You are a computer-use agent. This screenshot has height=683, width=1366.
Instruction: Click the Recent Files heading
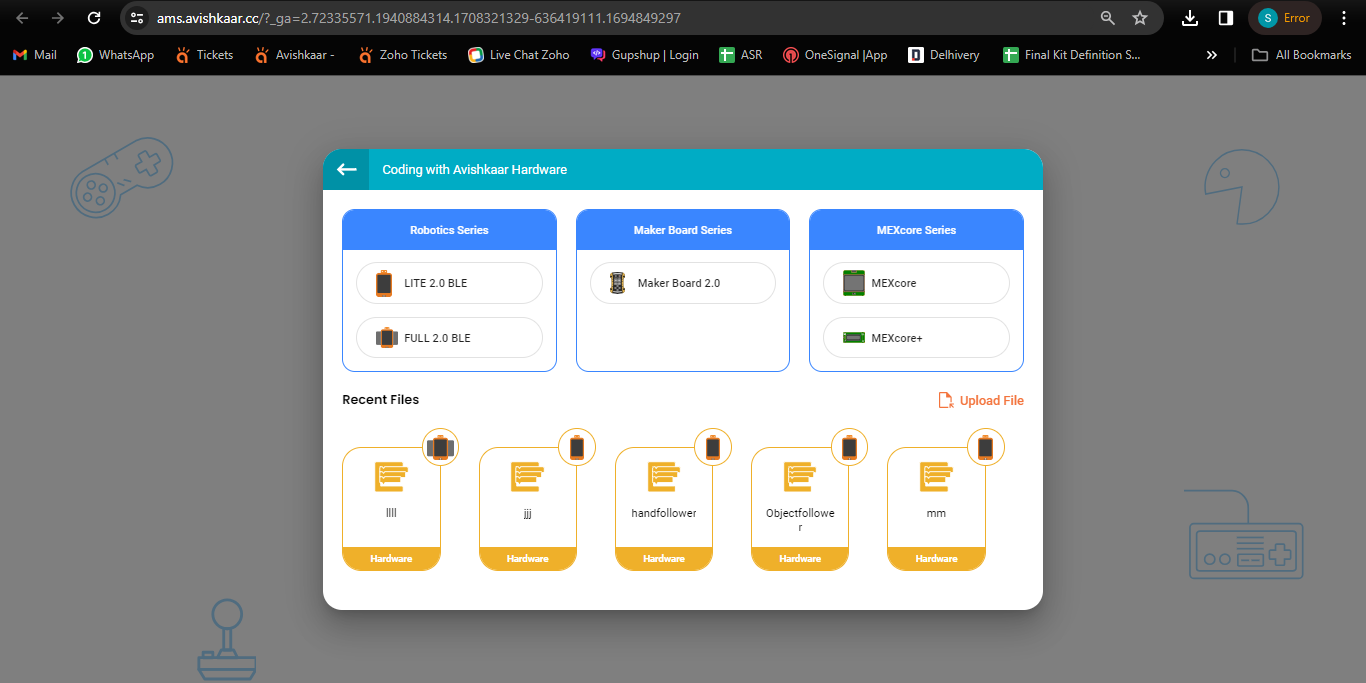(x=381, y=400)
